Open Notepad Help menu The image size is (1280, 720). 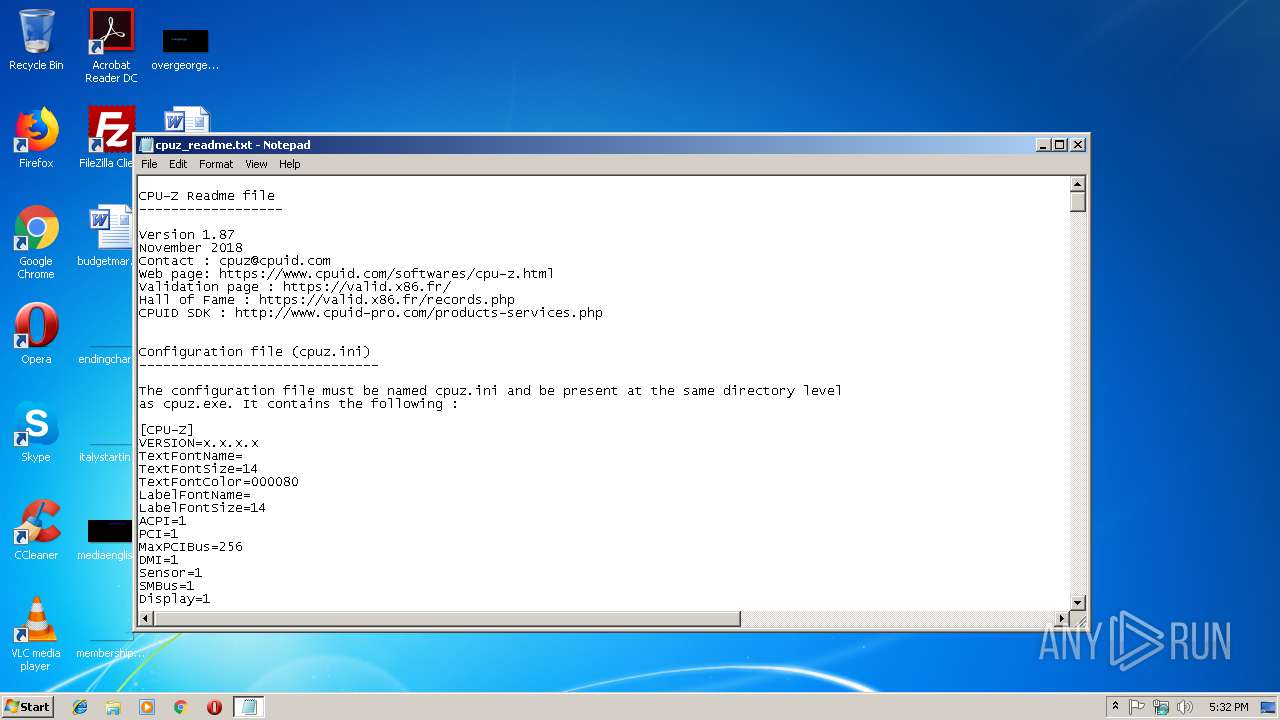289,164
